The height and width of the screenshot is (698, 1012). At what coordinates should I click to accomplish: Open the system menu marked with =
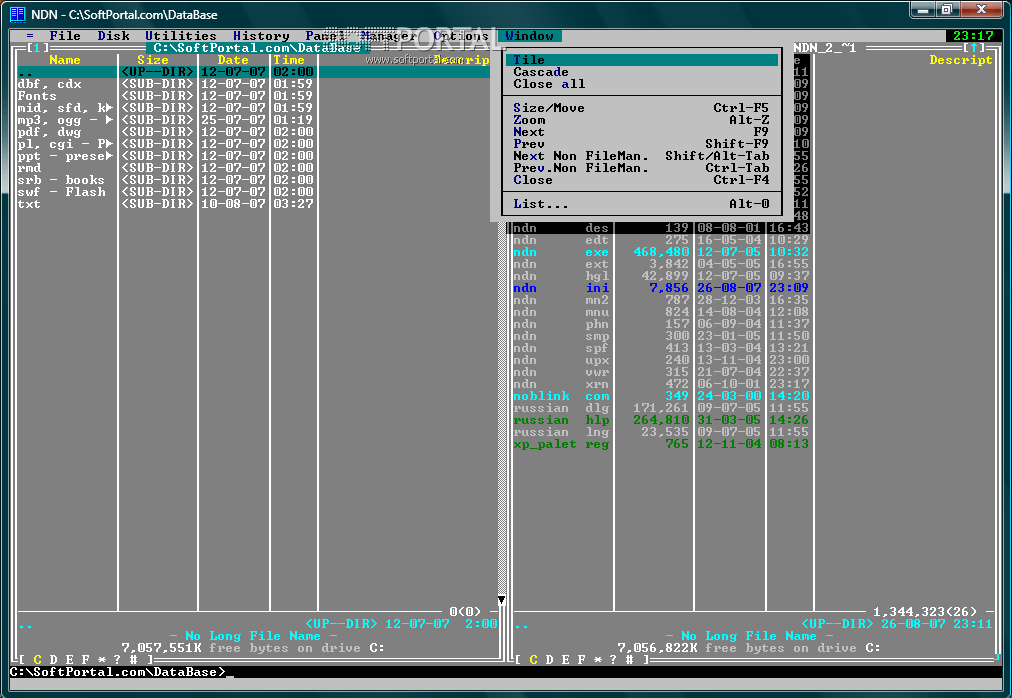point(30,36)
